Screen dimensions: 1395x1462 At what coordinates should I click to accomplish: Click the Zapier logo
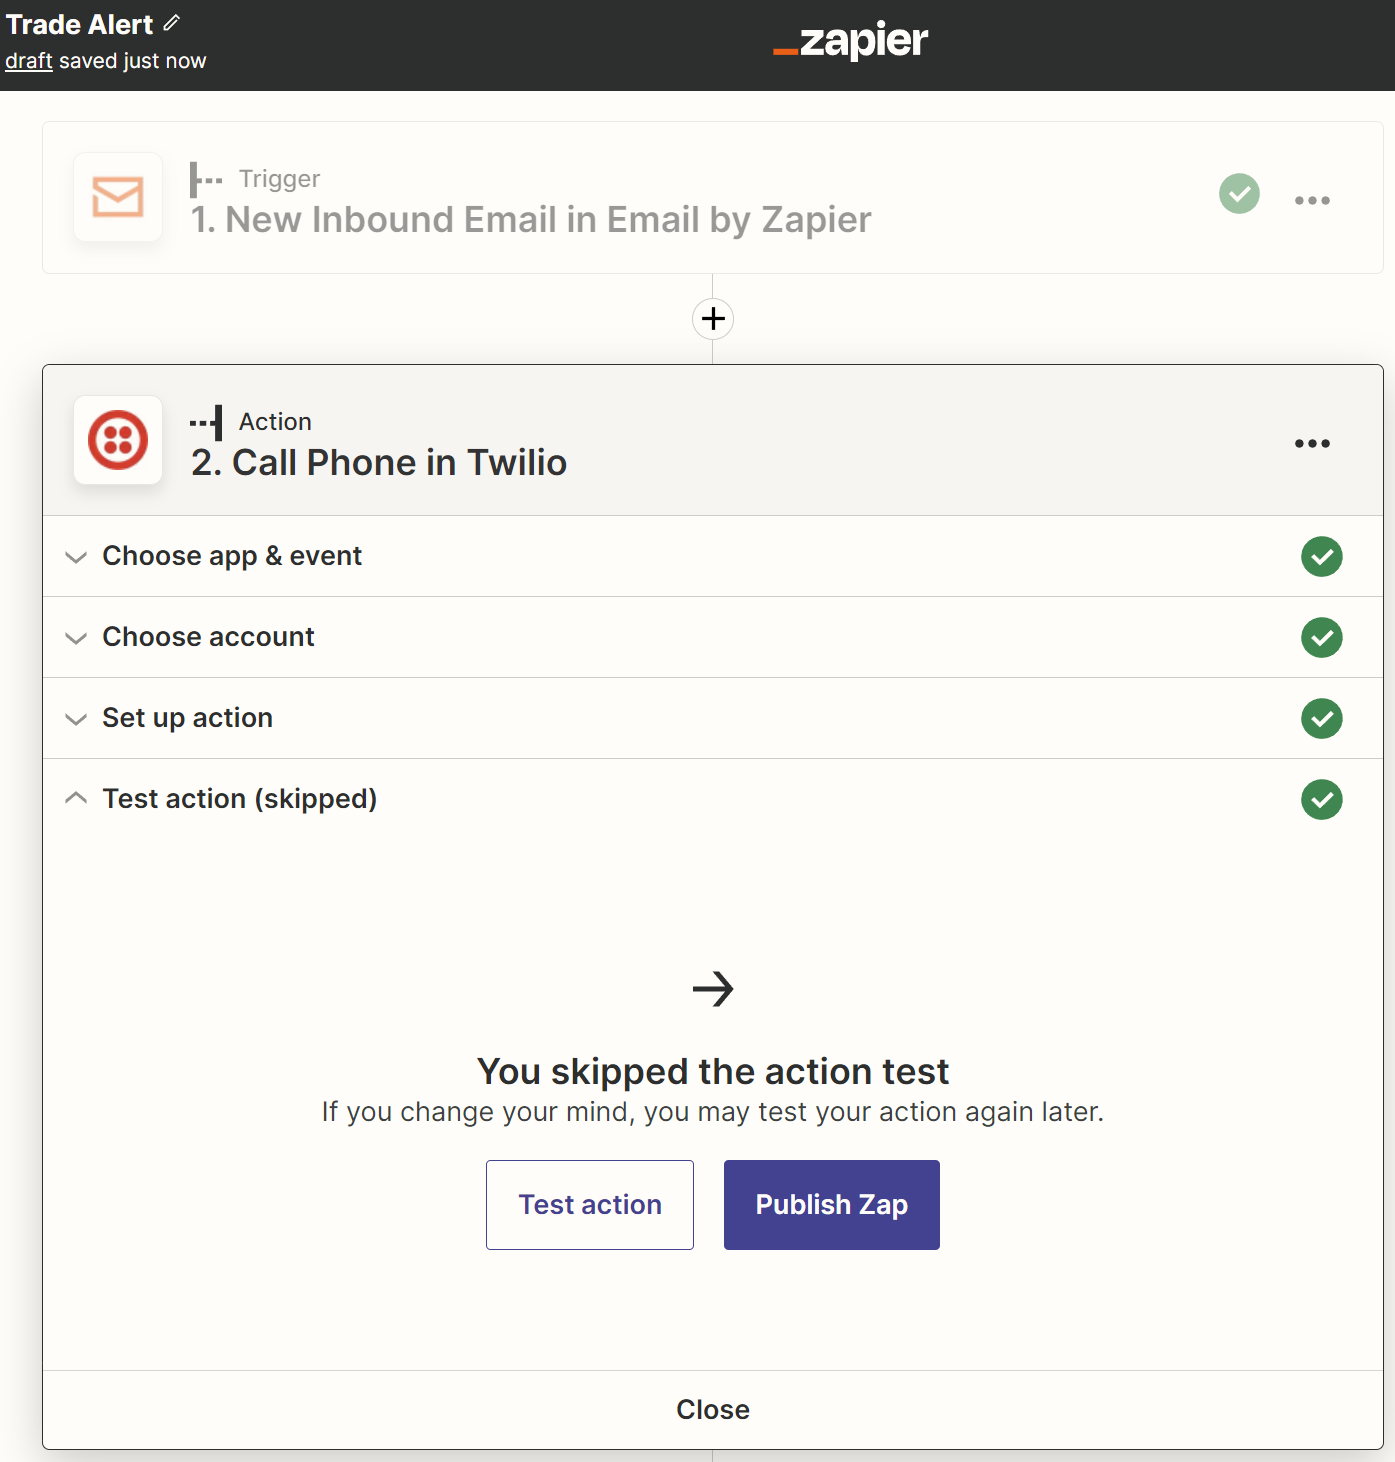tap(851, 41)
